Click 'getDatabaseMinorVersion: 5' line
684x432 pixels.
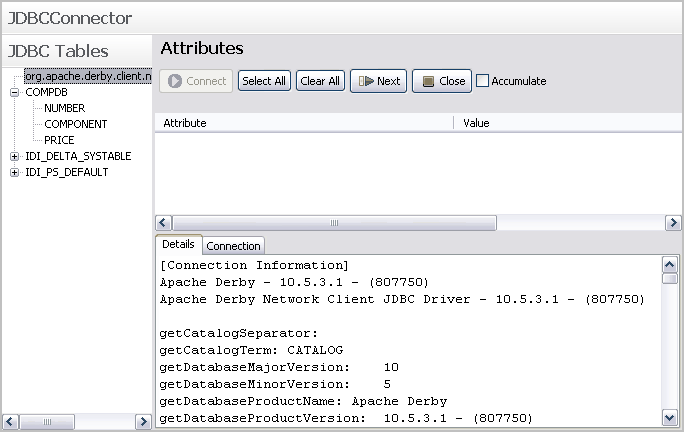275,384
